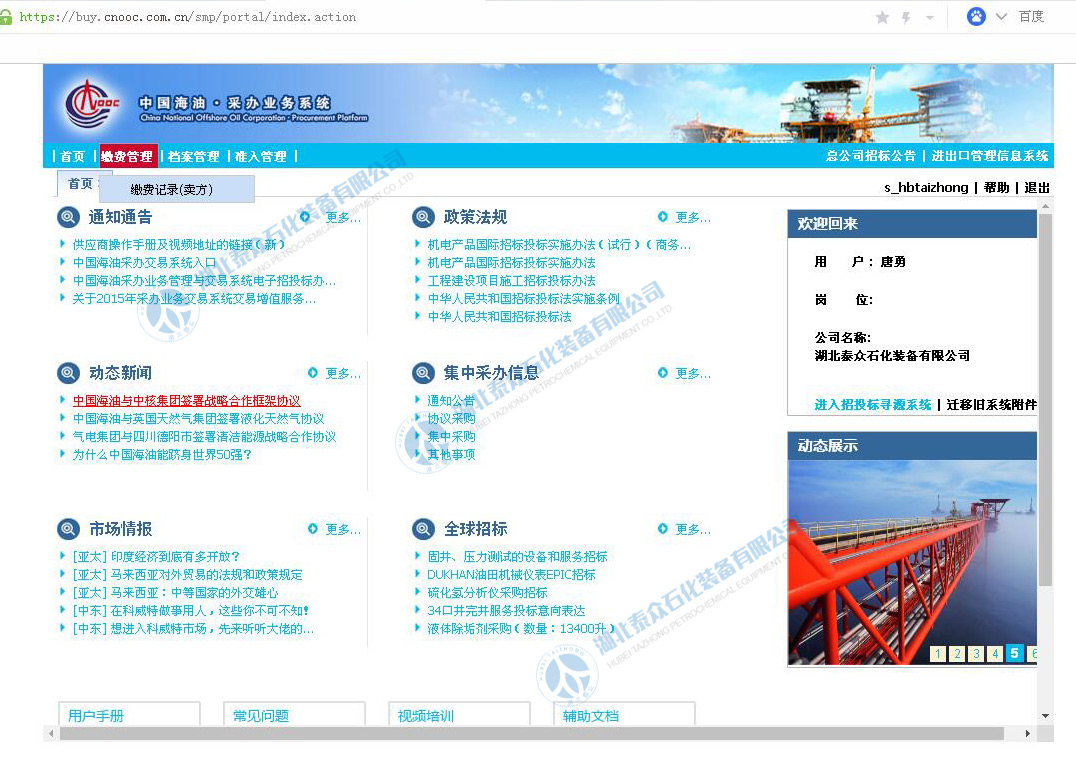The width and height of the screenshot is (1076, 783).
Task: Open 更多 for the 通知通告 section
Action: pyautogui.click(x=342, y=218)
